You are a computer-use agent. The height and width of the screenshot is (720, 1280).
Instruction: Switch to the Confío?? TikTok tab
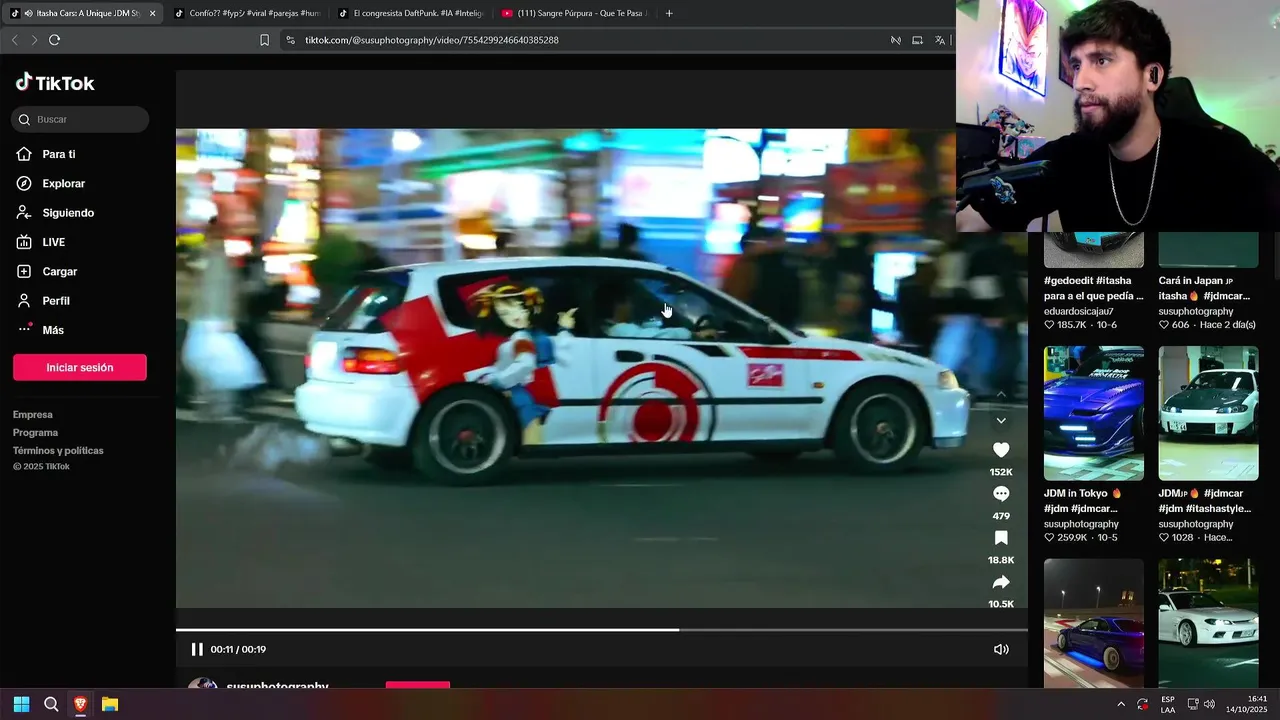click(x=247, y=13)
